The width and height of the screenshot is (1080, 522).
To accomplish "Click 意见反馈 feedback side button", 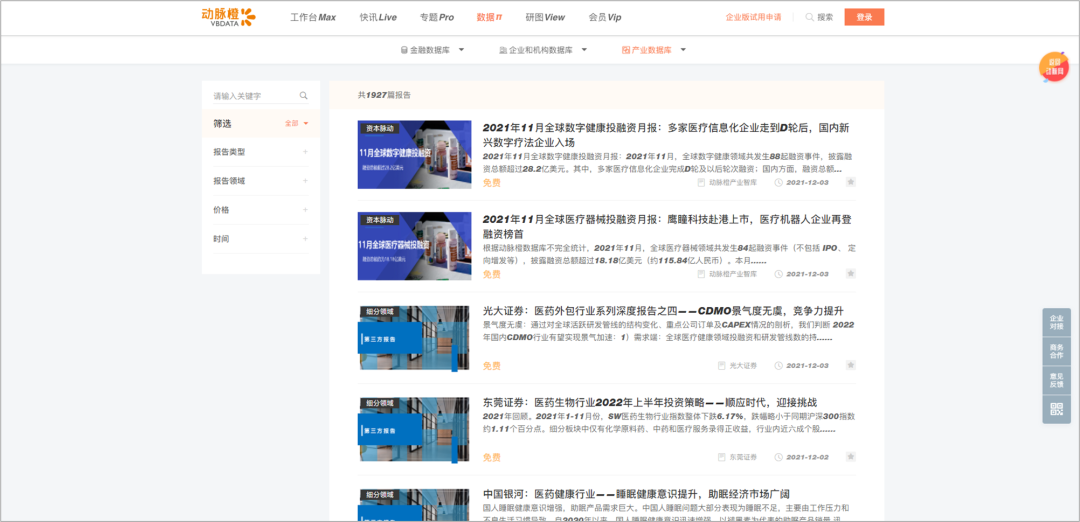I will pos(1056,380).
